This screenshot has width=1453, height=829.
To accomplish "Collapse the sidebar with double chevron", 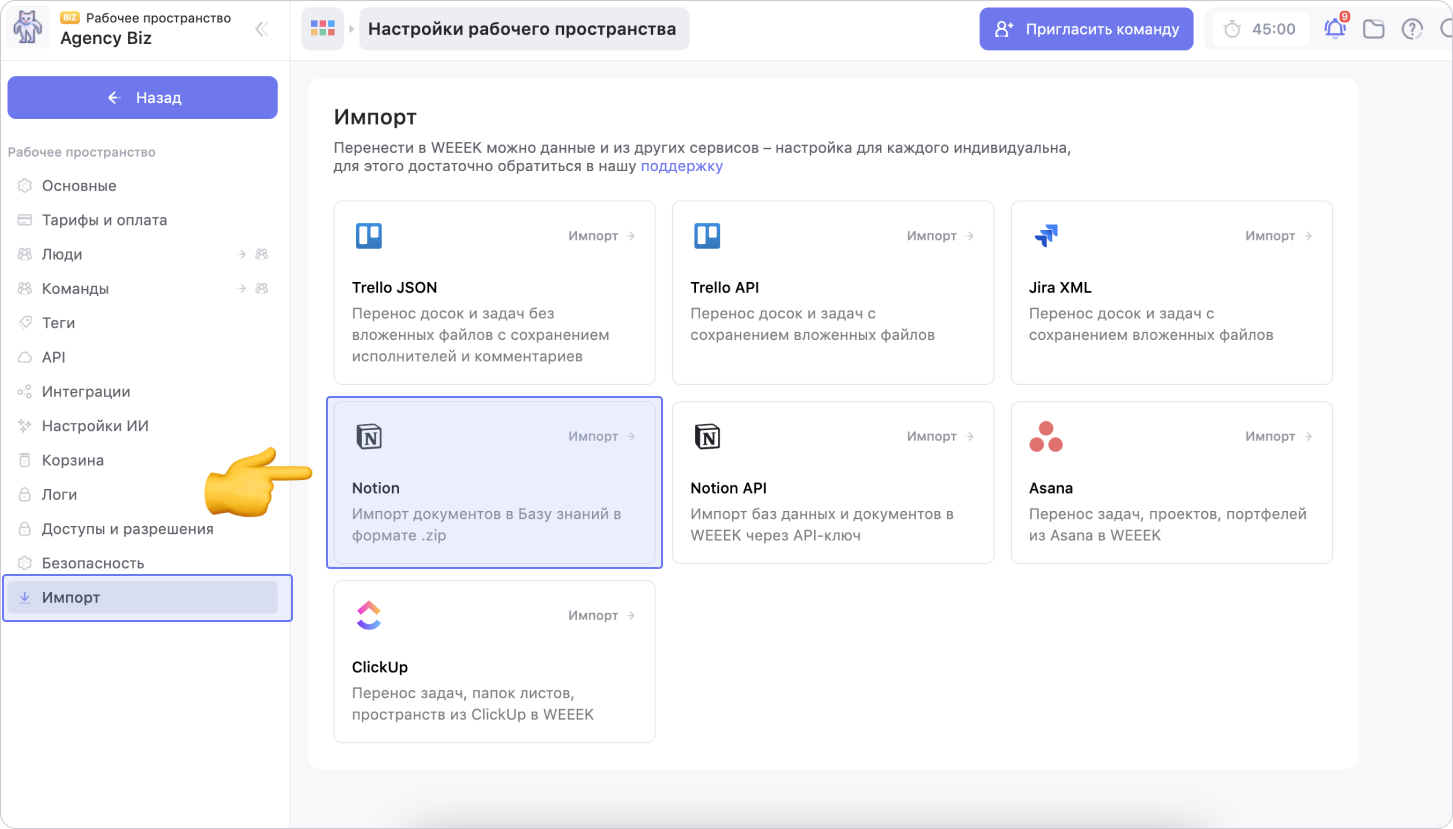I will pos(262,29).
